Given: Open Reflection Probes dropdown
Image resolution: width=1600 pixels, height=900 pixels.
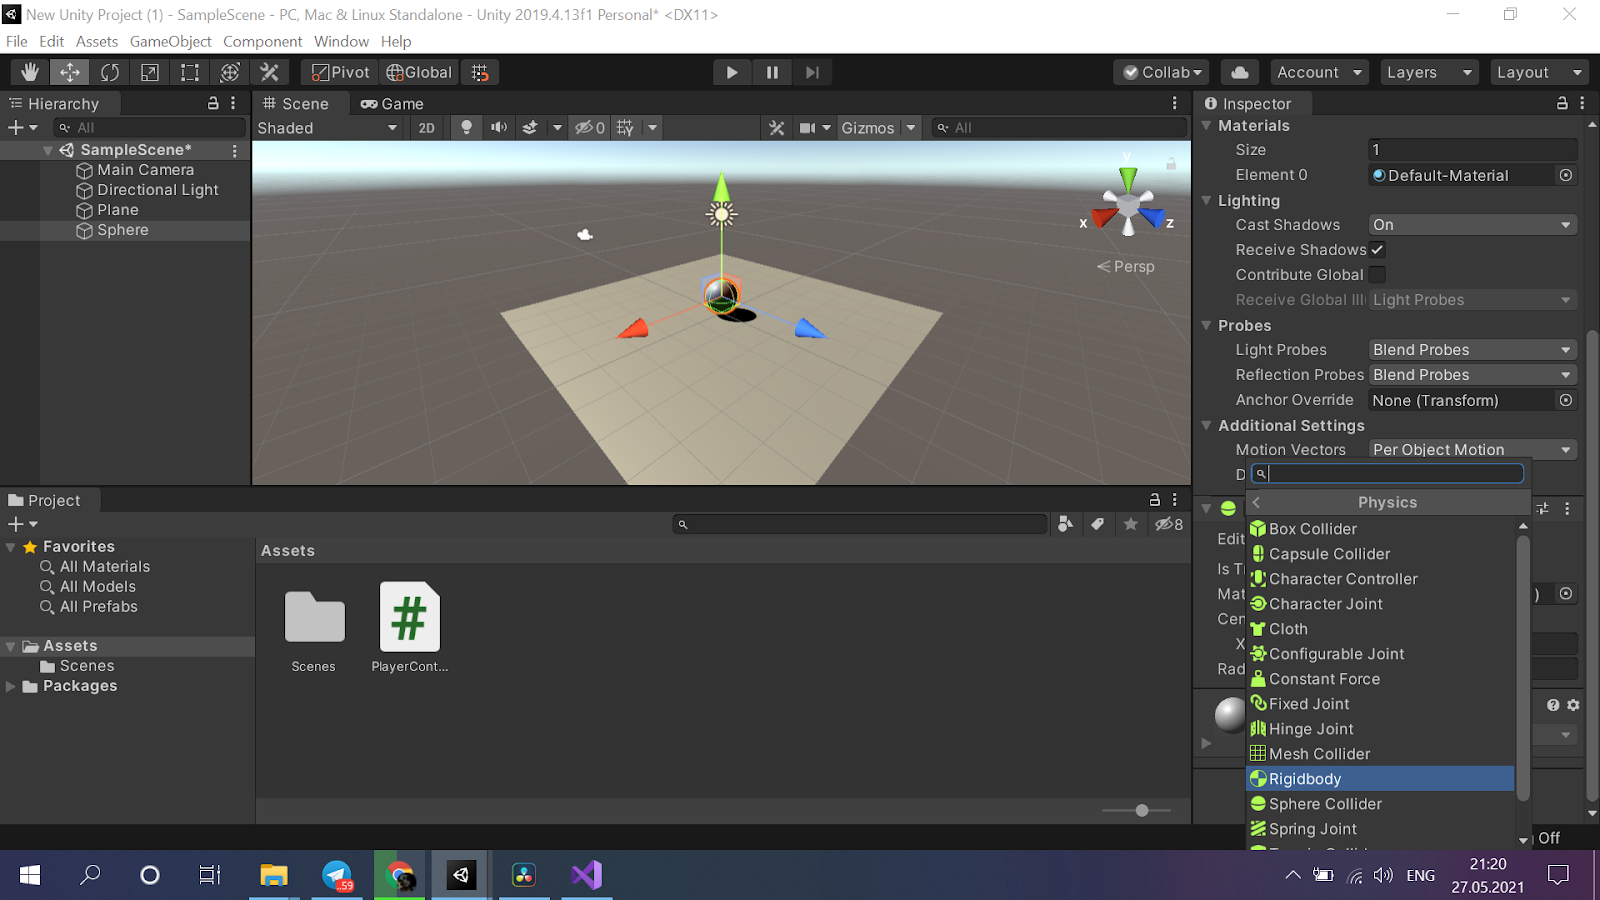Looking at the screenshot, I should click(x=1472, y=375).
